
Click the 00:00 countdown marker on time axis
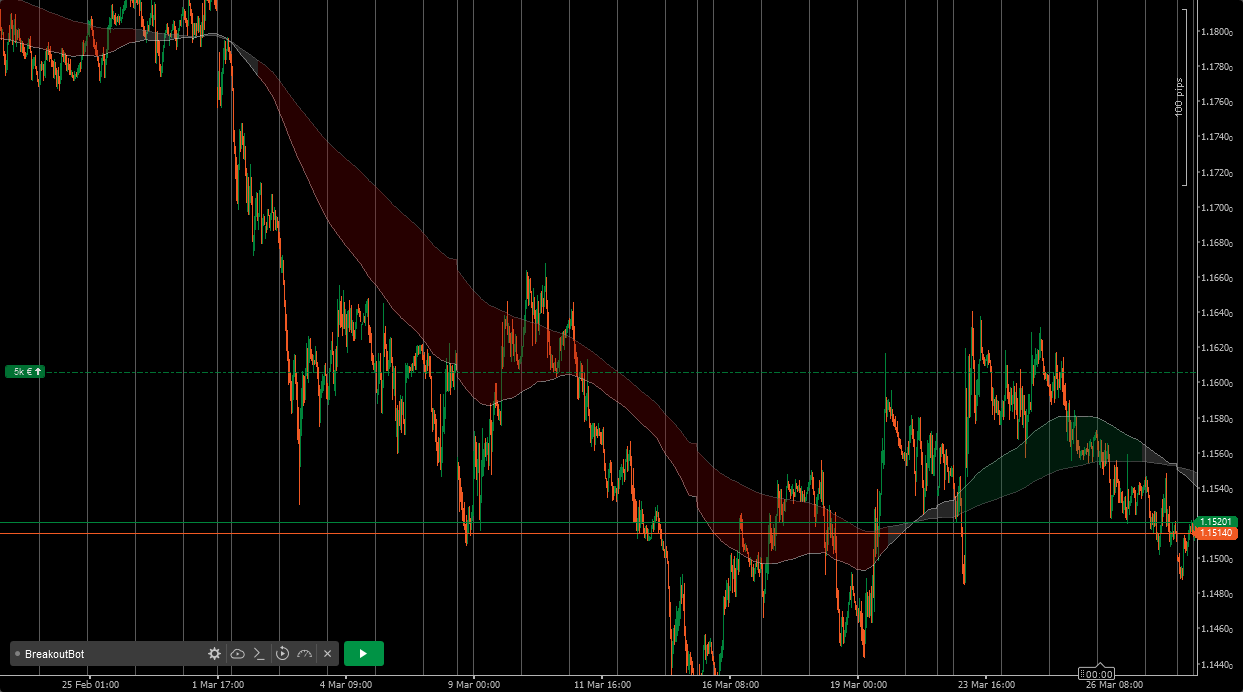click(x=1099, y=674)
